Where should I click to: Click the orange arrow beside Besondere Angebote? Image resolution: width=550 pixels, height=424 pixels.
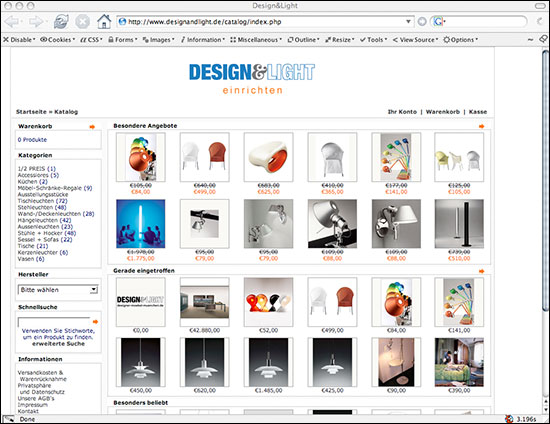click(x=481, y=126)
